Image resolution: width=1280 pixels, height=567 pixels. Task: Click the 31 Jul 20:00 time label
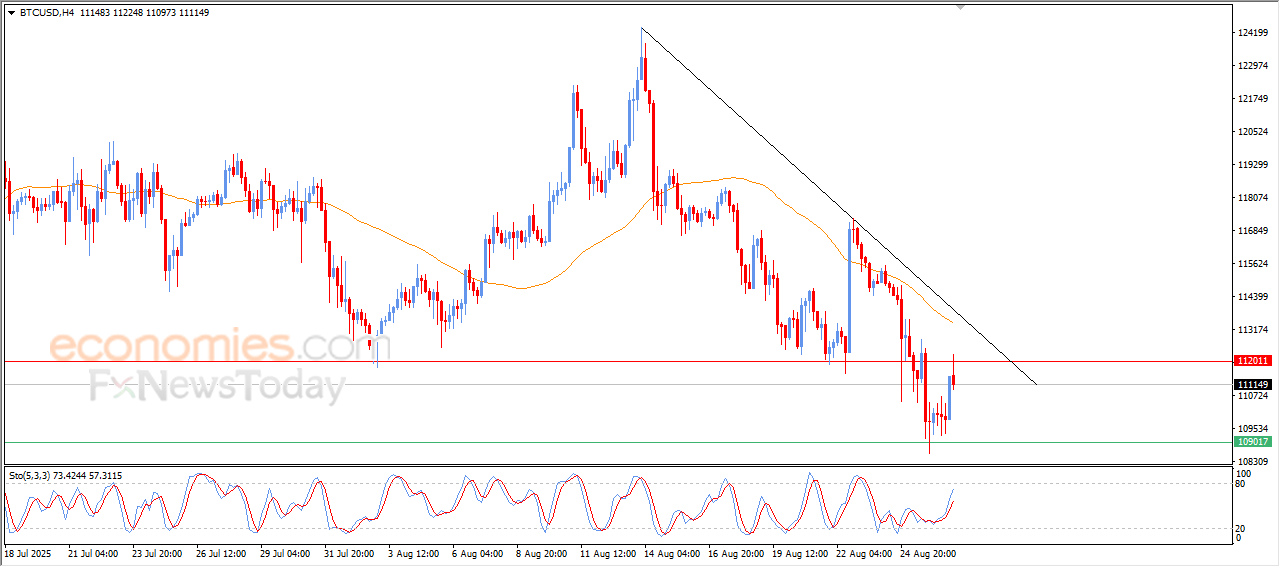pyautogui.click(x=349, y=553)
